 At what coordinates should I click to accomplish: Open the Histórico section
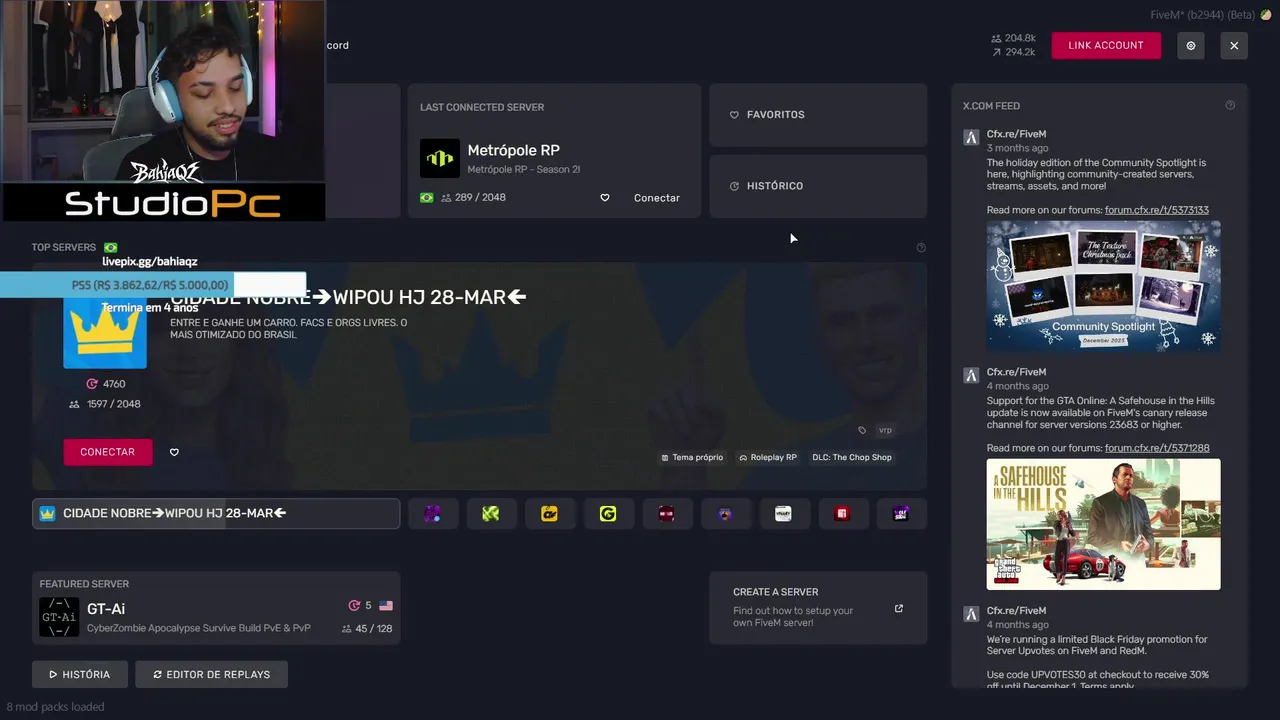pyautogui.click(x=818, y=186)
